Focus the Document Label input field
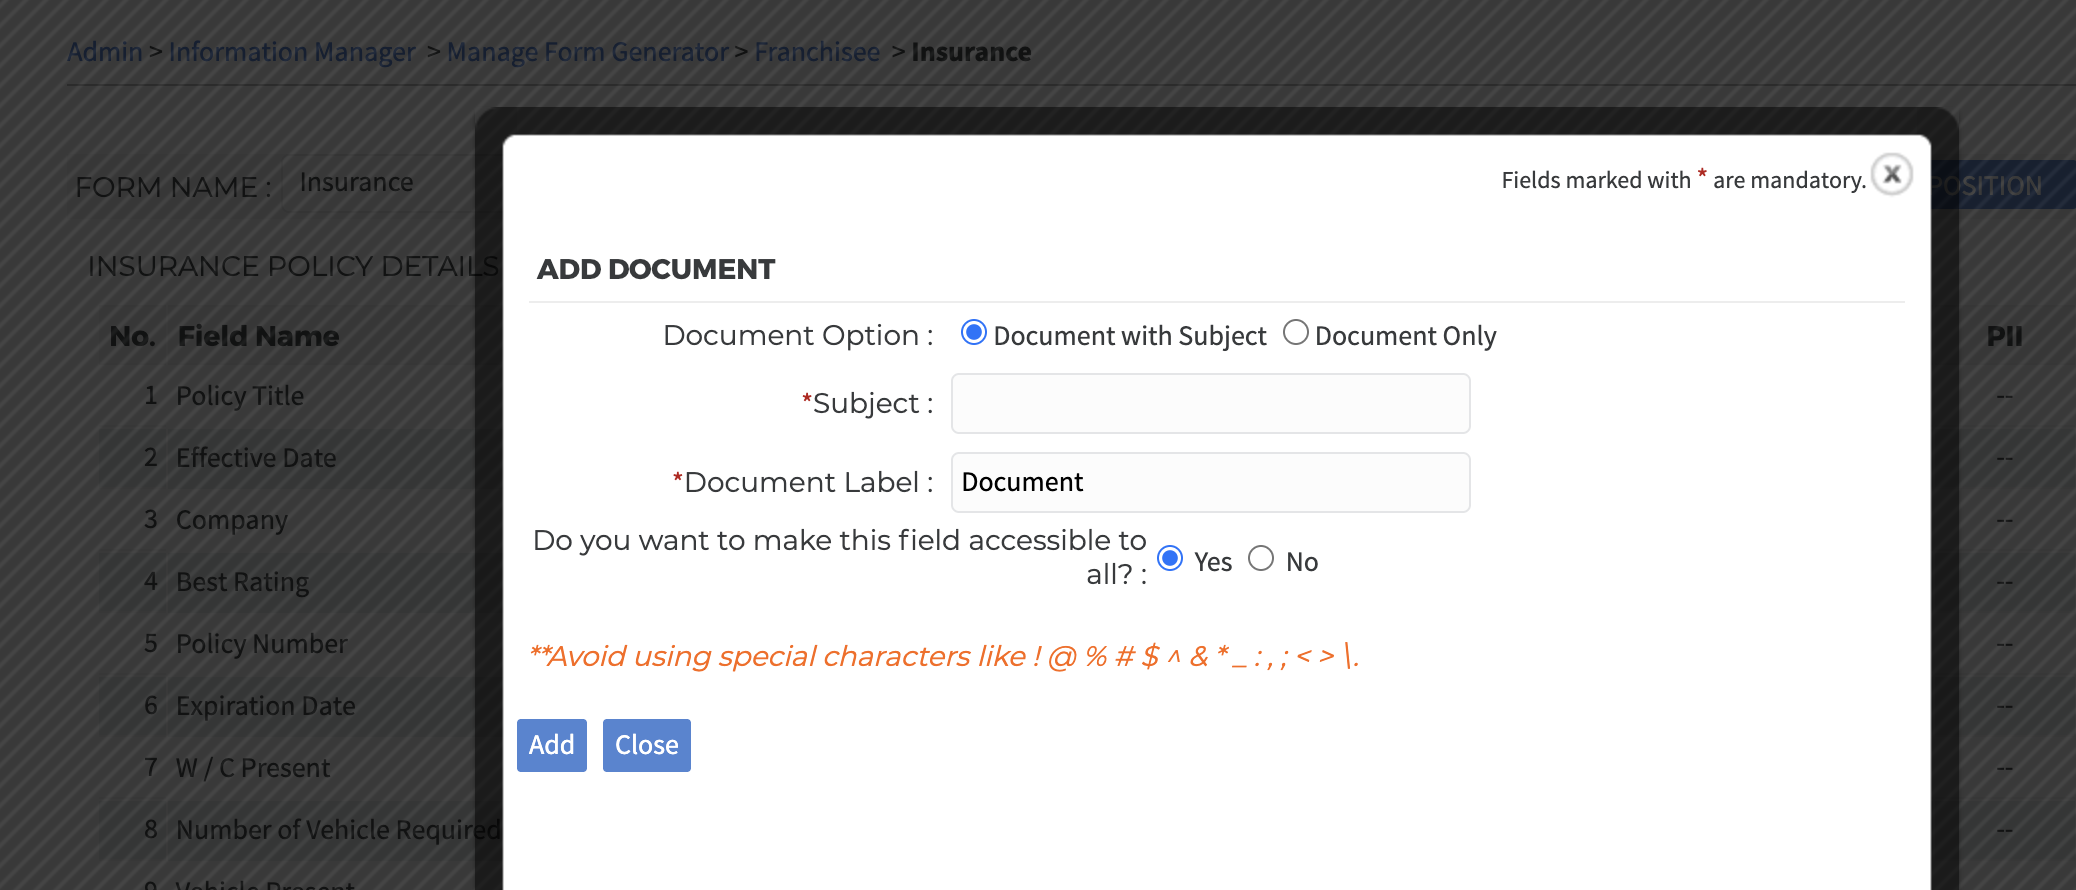 (x=1210, y=483)
